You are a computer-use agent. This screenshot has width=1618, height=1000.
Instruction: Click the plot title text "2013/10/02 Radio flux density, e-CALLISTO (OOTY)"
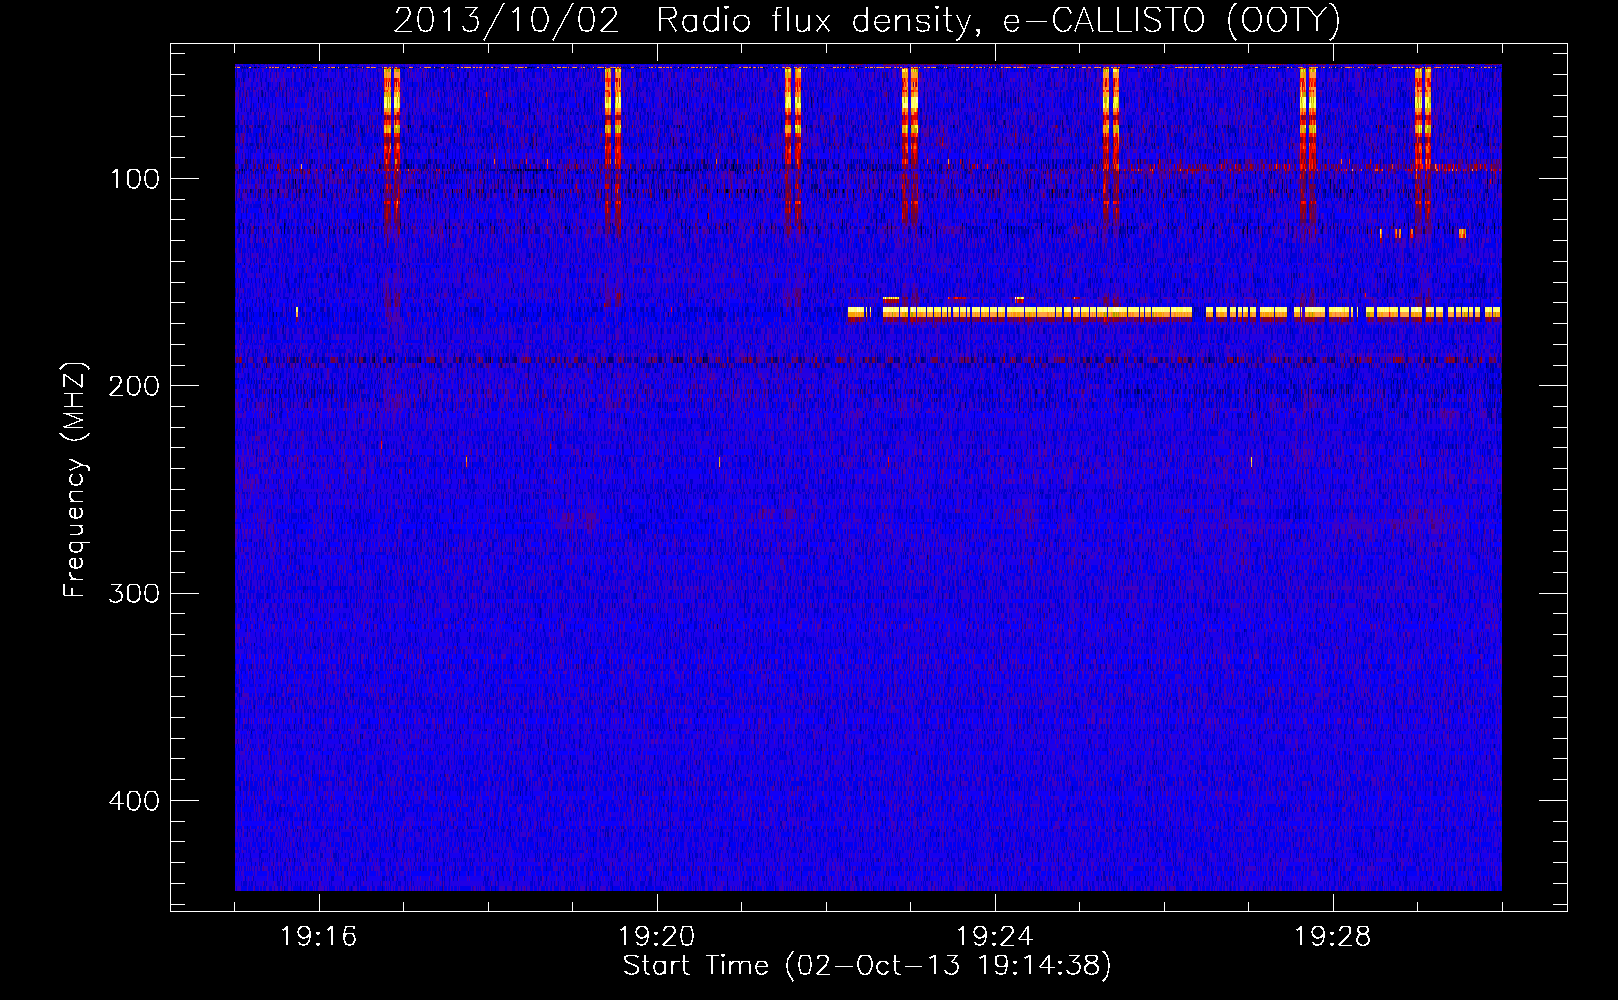pyautogui.click(x=867, y=20)
